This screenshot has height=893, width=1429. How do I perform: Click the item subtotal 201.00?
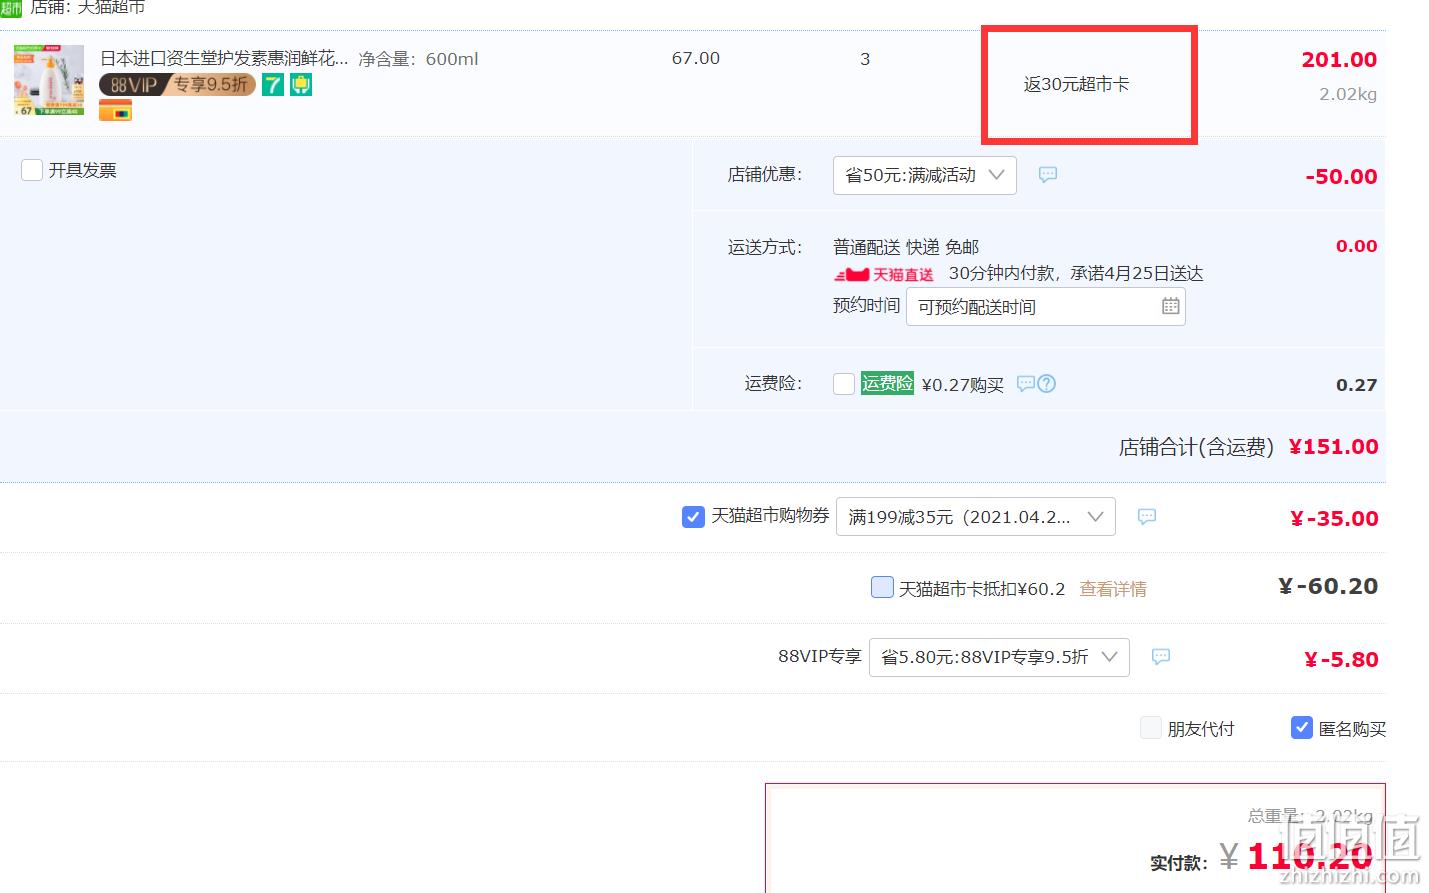tap(1339, 60)
